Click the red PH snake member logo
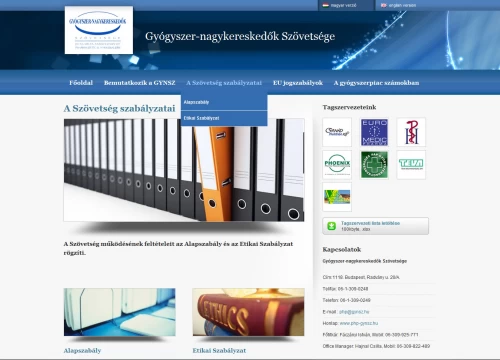The height and width of the screenshot is (360, 500). pos(411,132)
